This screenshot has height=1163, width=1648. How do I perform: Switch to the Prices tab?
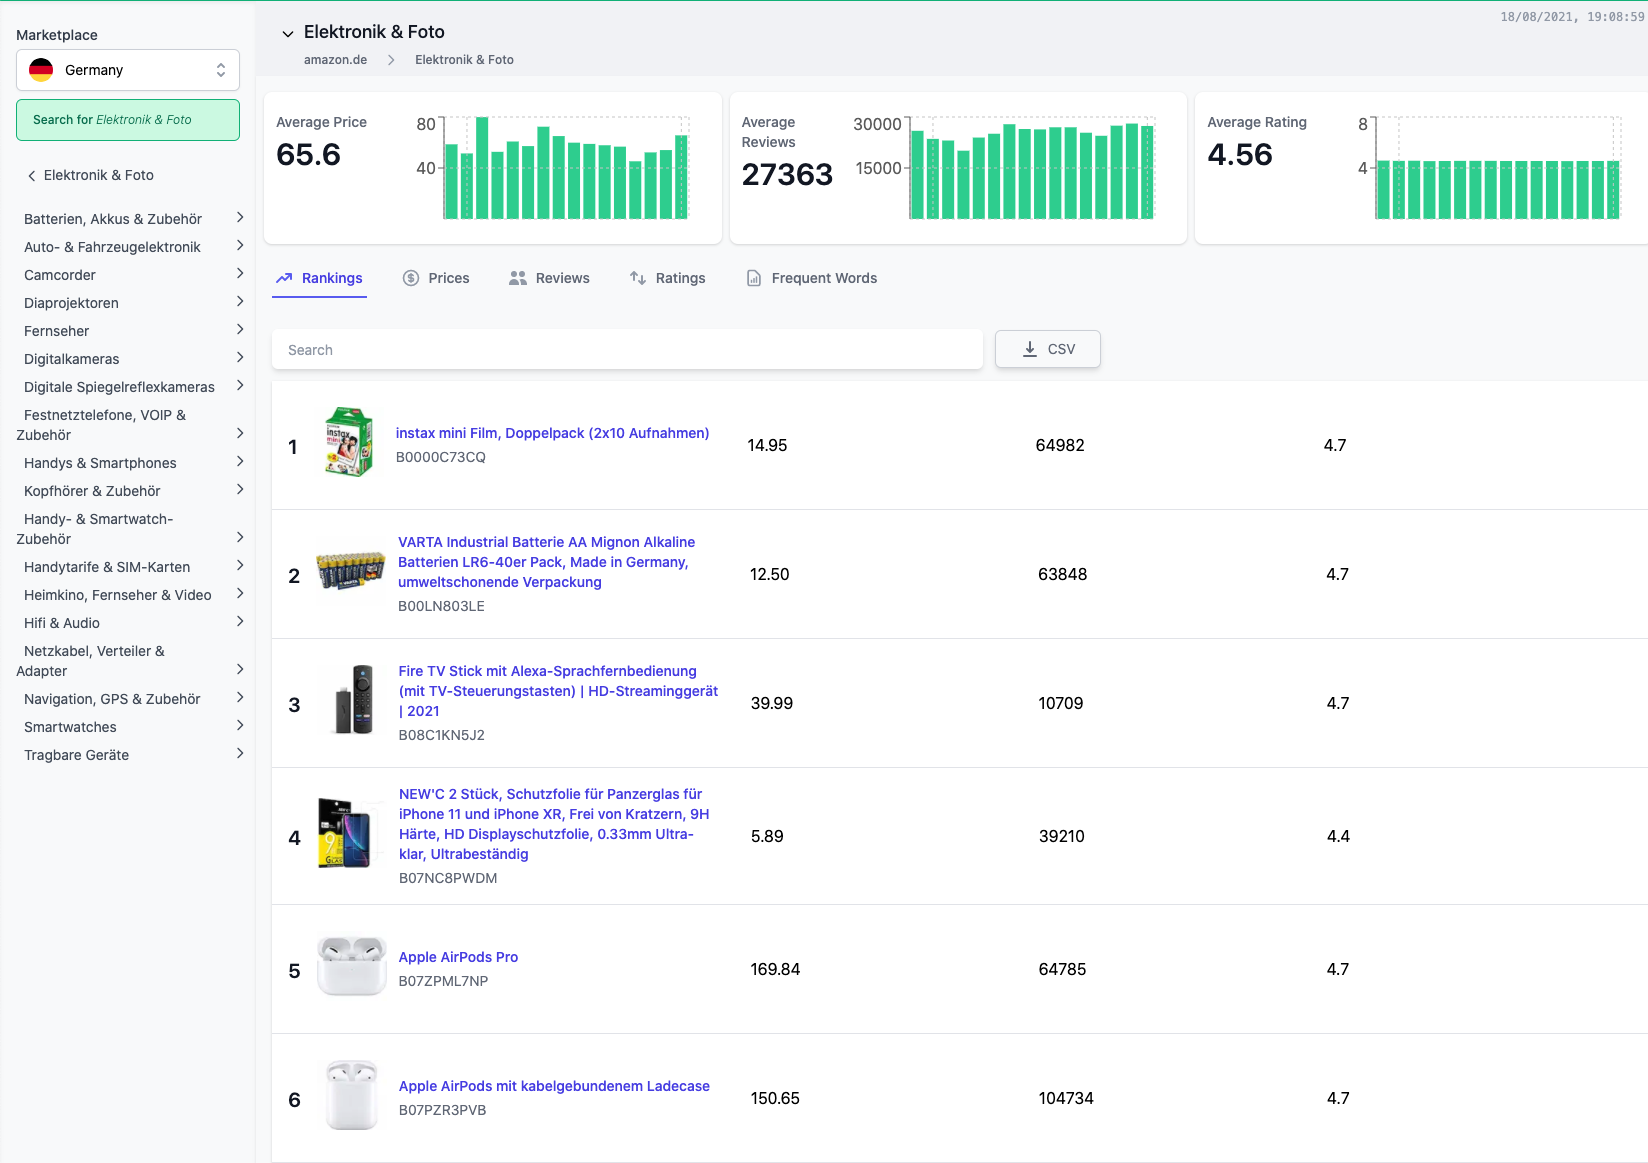436,278
